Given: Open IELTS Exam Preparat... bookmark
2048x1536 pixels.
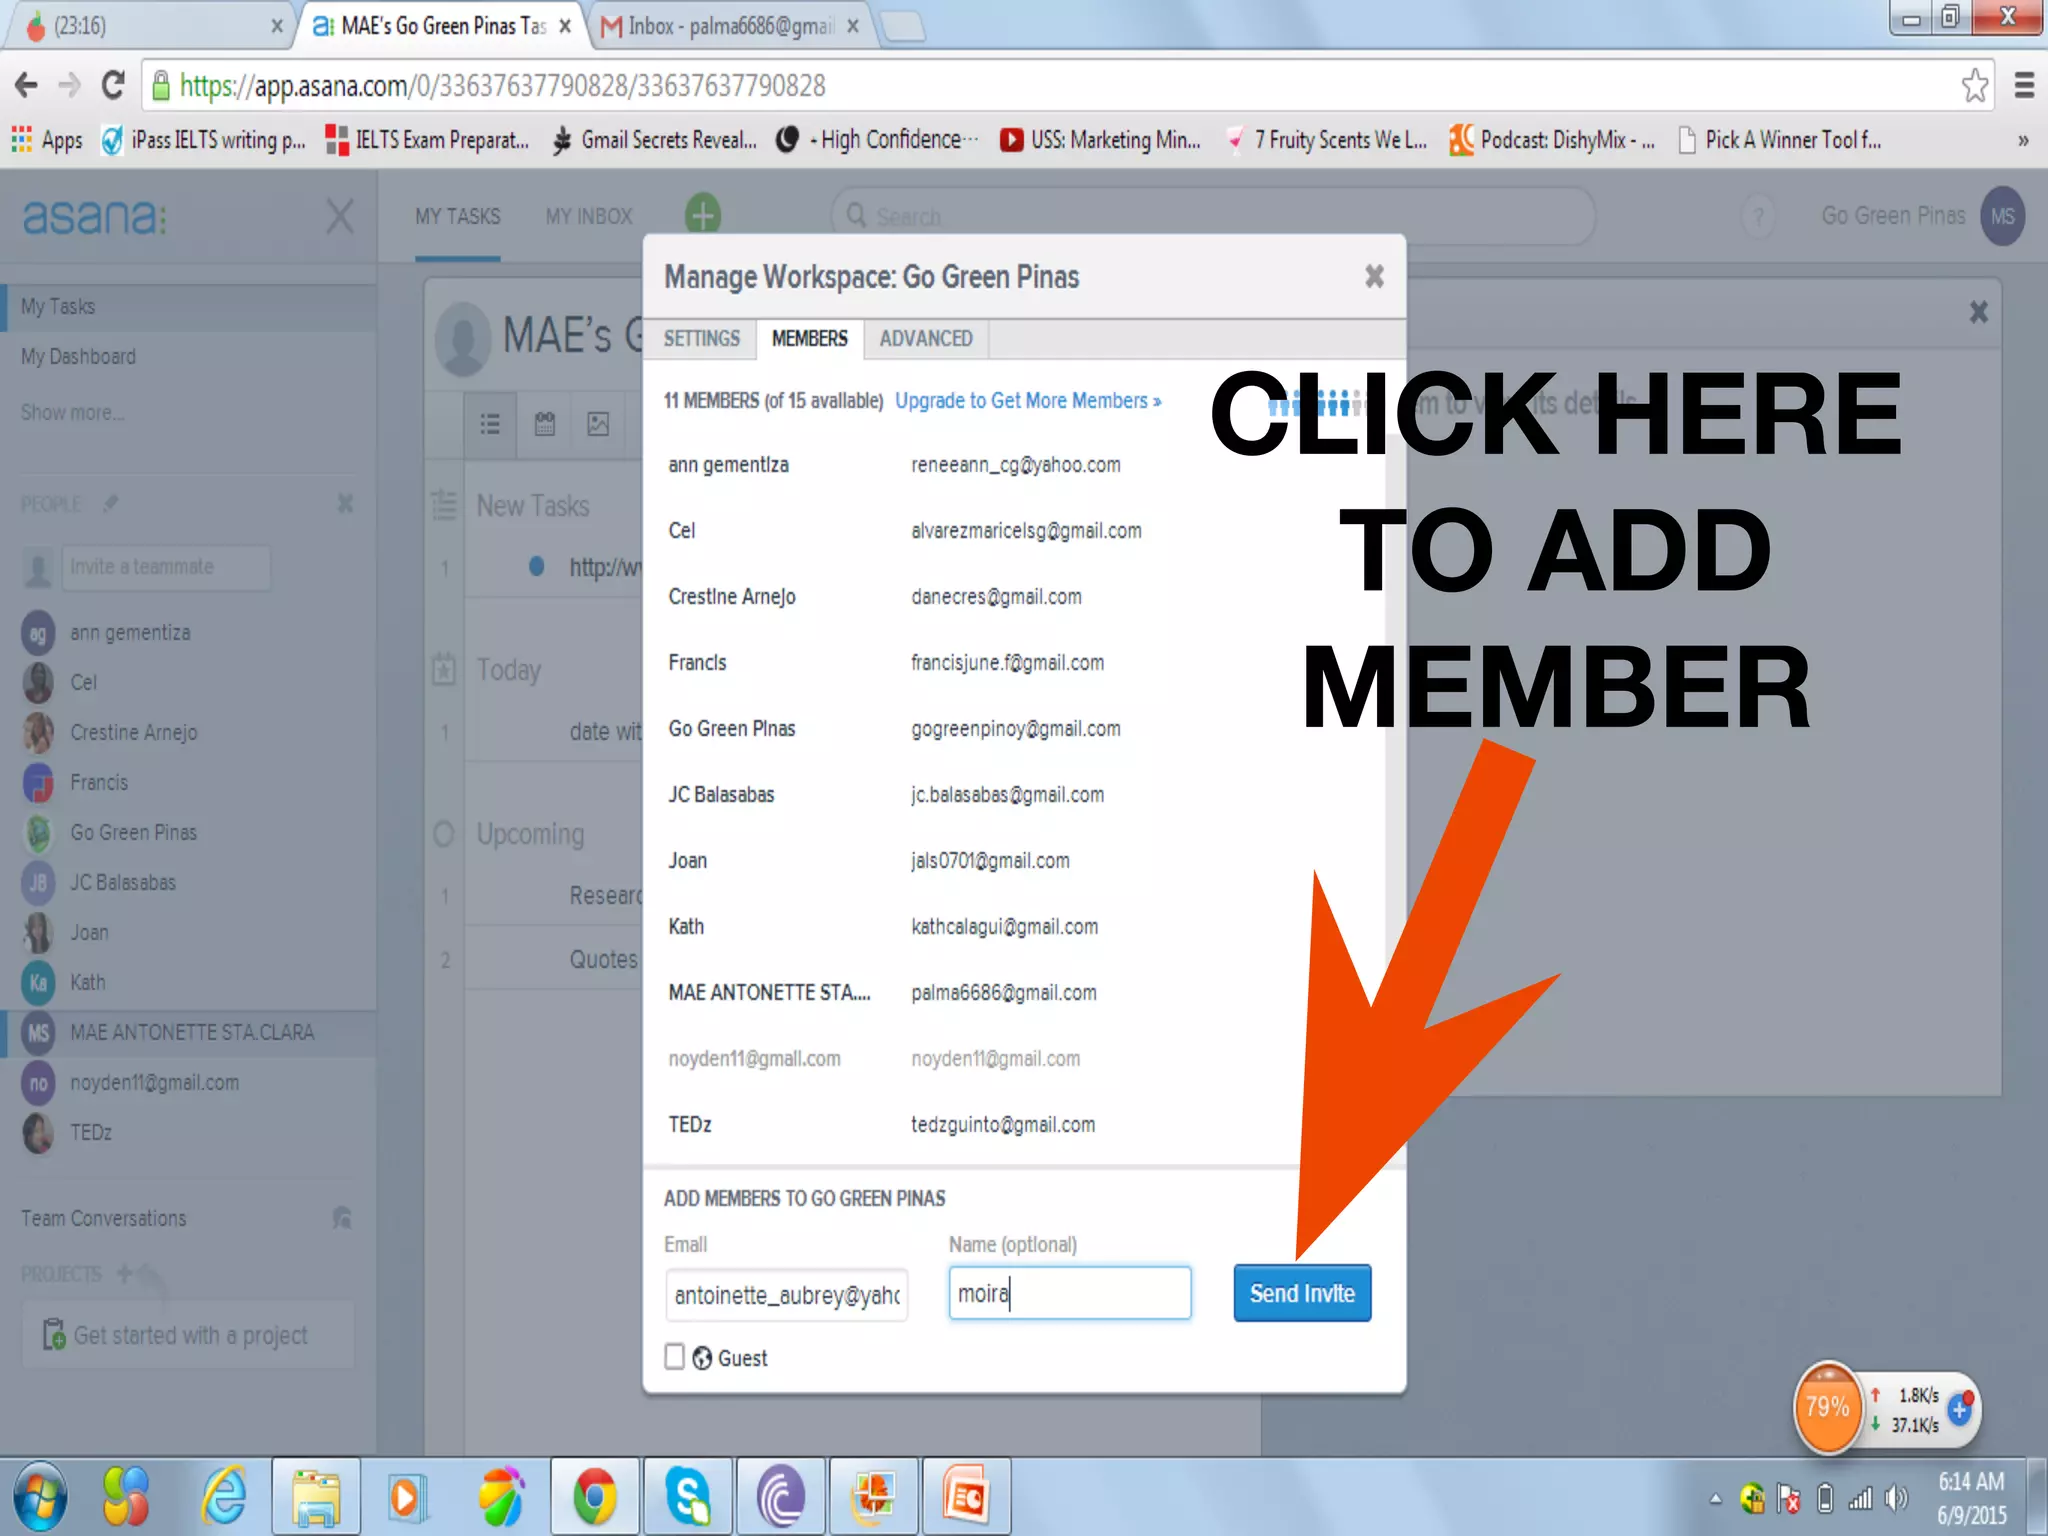Looking at the screenshot, I should (427, 140).
